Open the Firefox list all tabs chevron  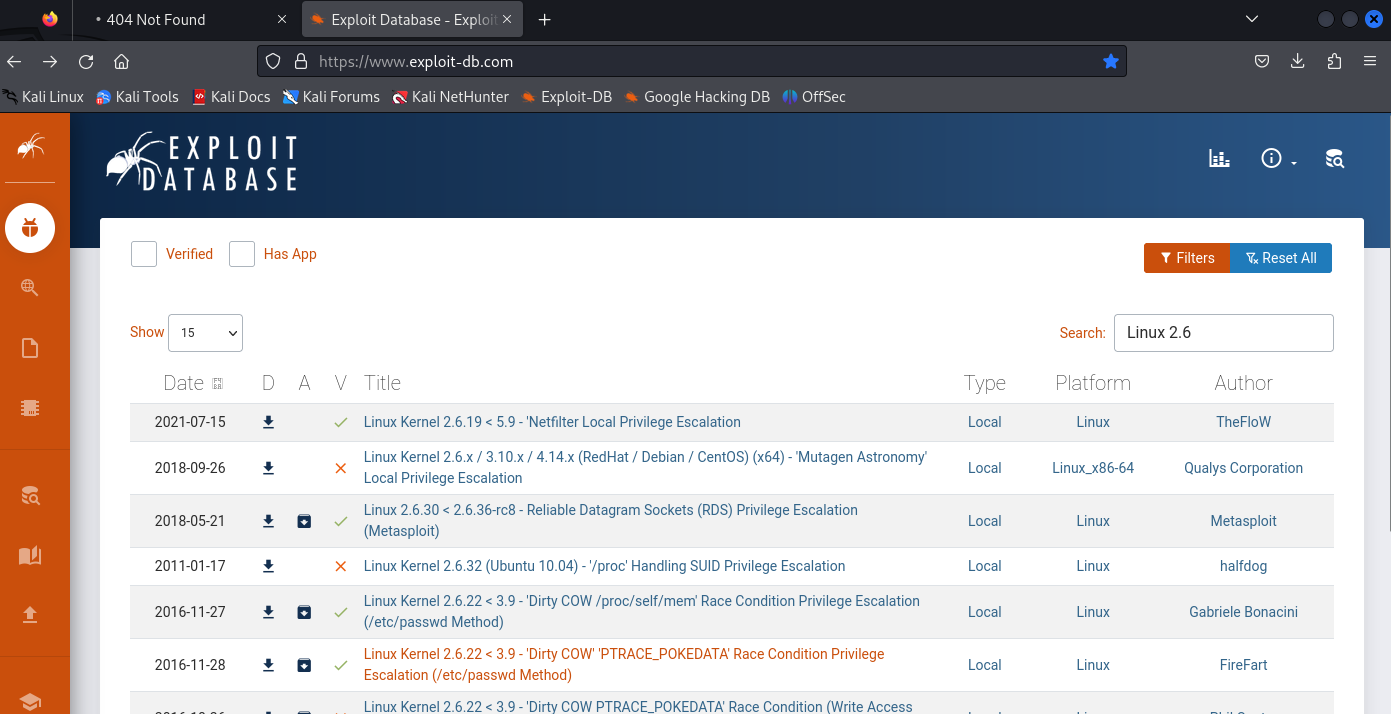1252,19
